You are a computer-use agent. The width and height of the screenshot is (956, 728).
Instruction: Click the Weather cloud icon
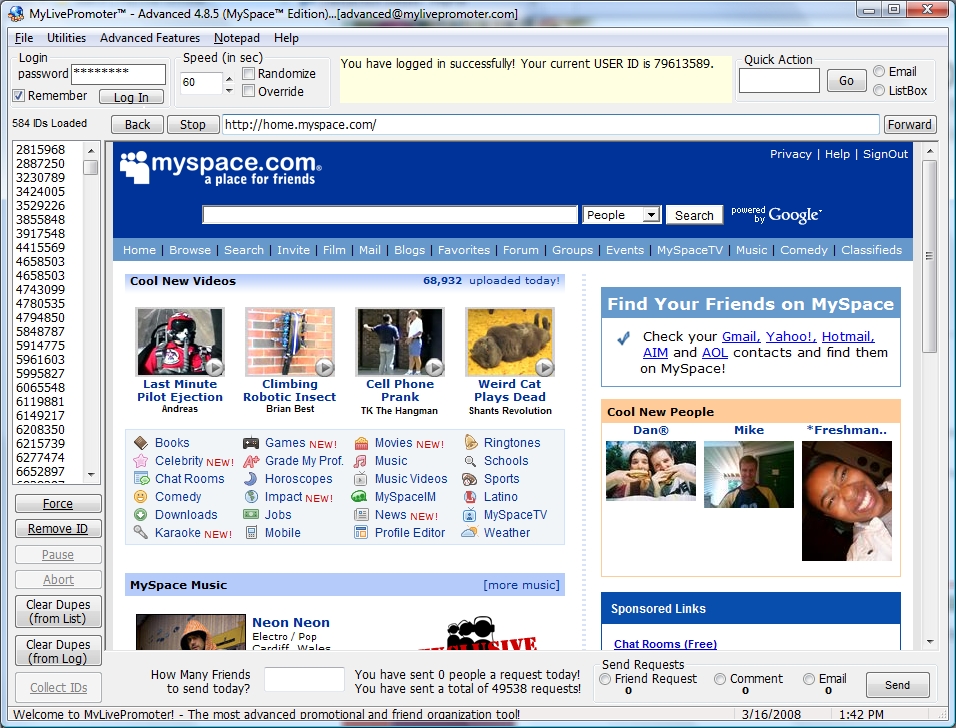469,532
